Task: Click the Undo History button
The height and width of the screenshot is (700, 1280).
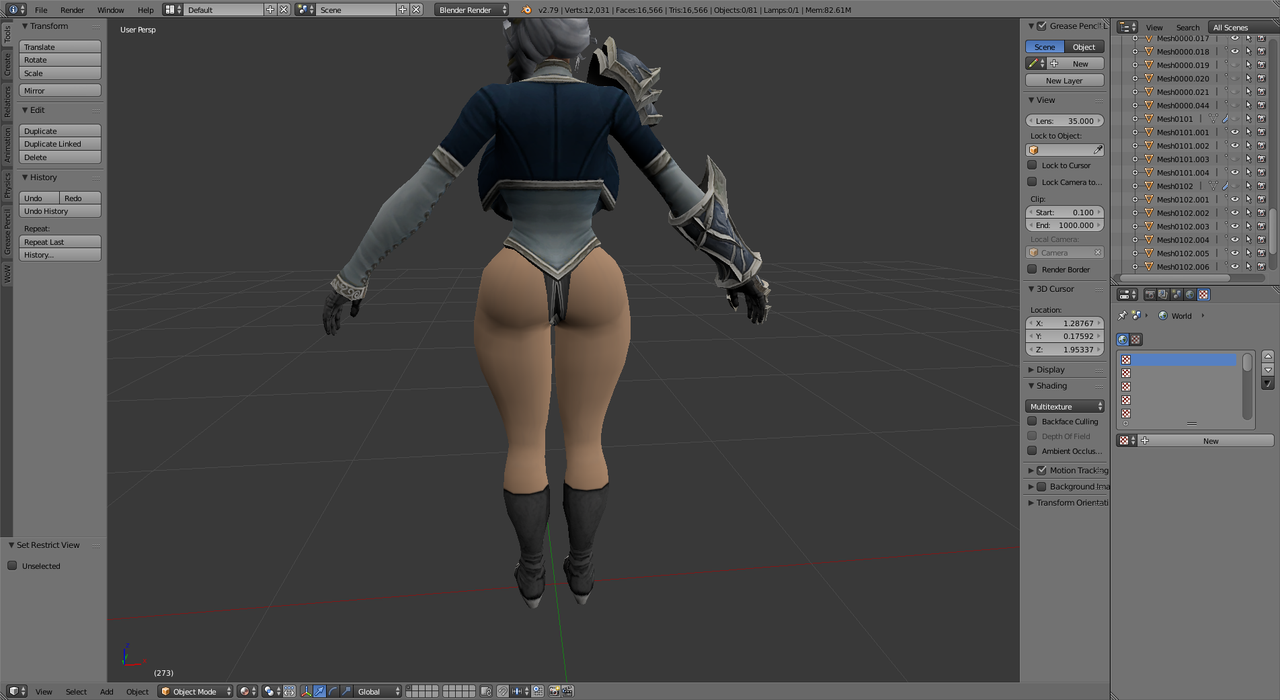Action: (x=60, y=211)
